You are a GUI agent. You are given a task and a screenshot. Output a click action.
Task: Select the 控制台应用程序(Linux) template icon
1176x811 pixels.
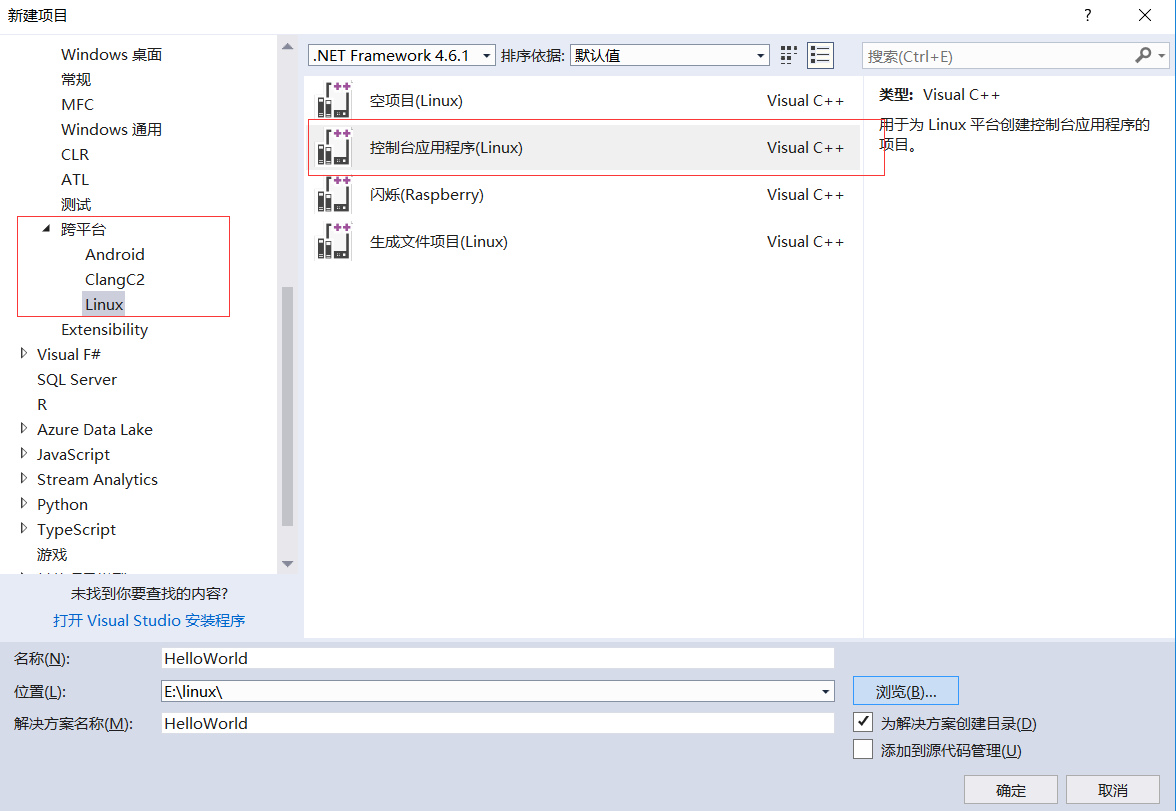333,147
